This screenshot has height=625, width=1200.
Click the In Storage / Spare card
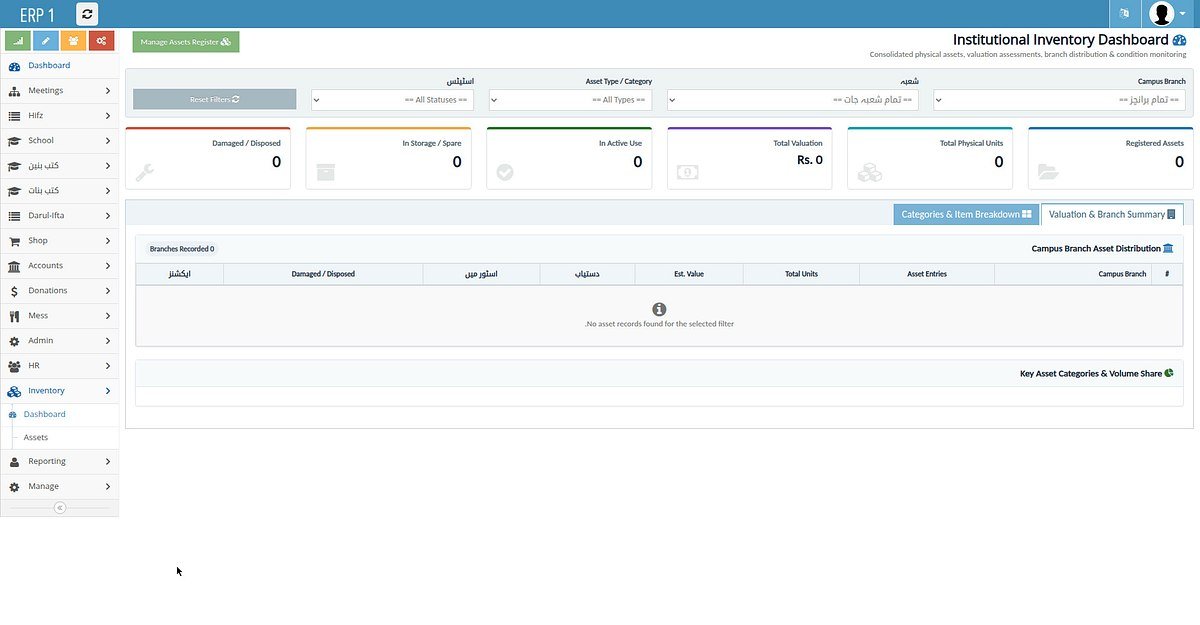coord(388,158)
